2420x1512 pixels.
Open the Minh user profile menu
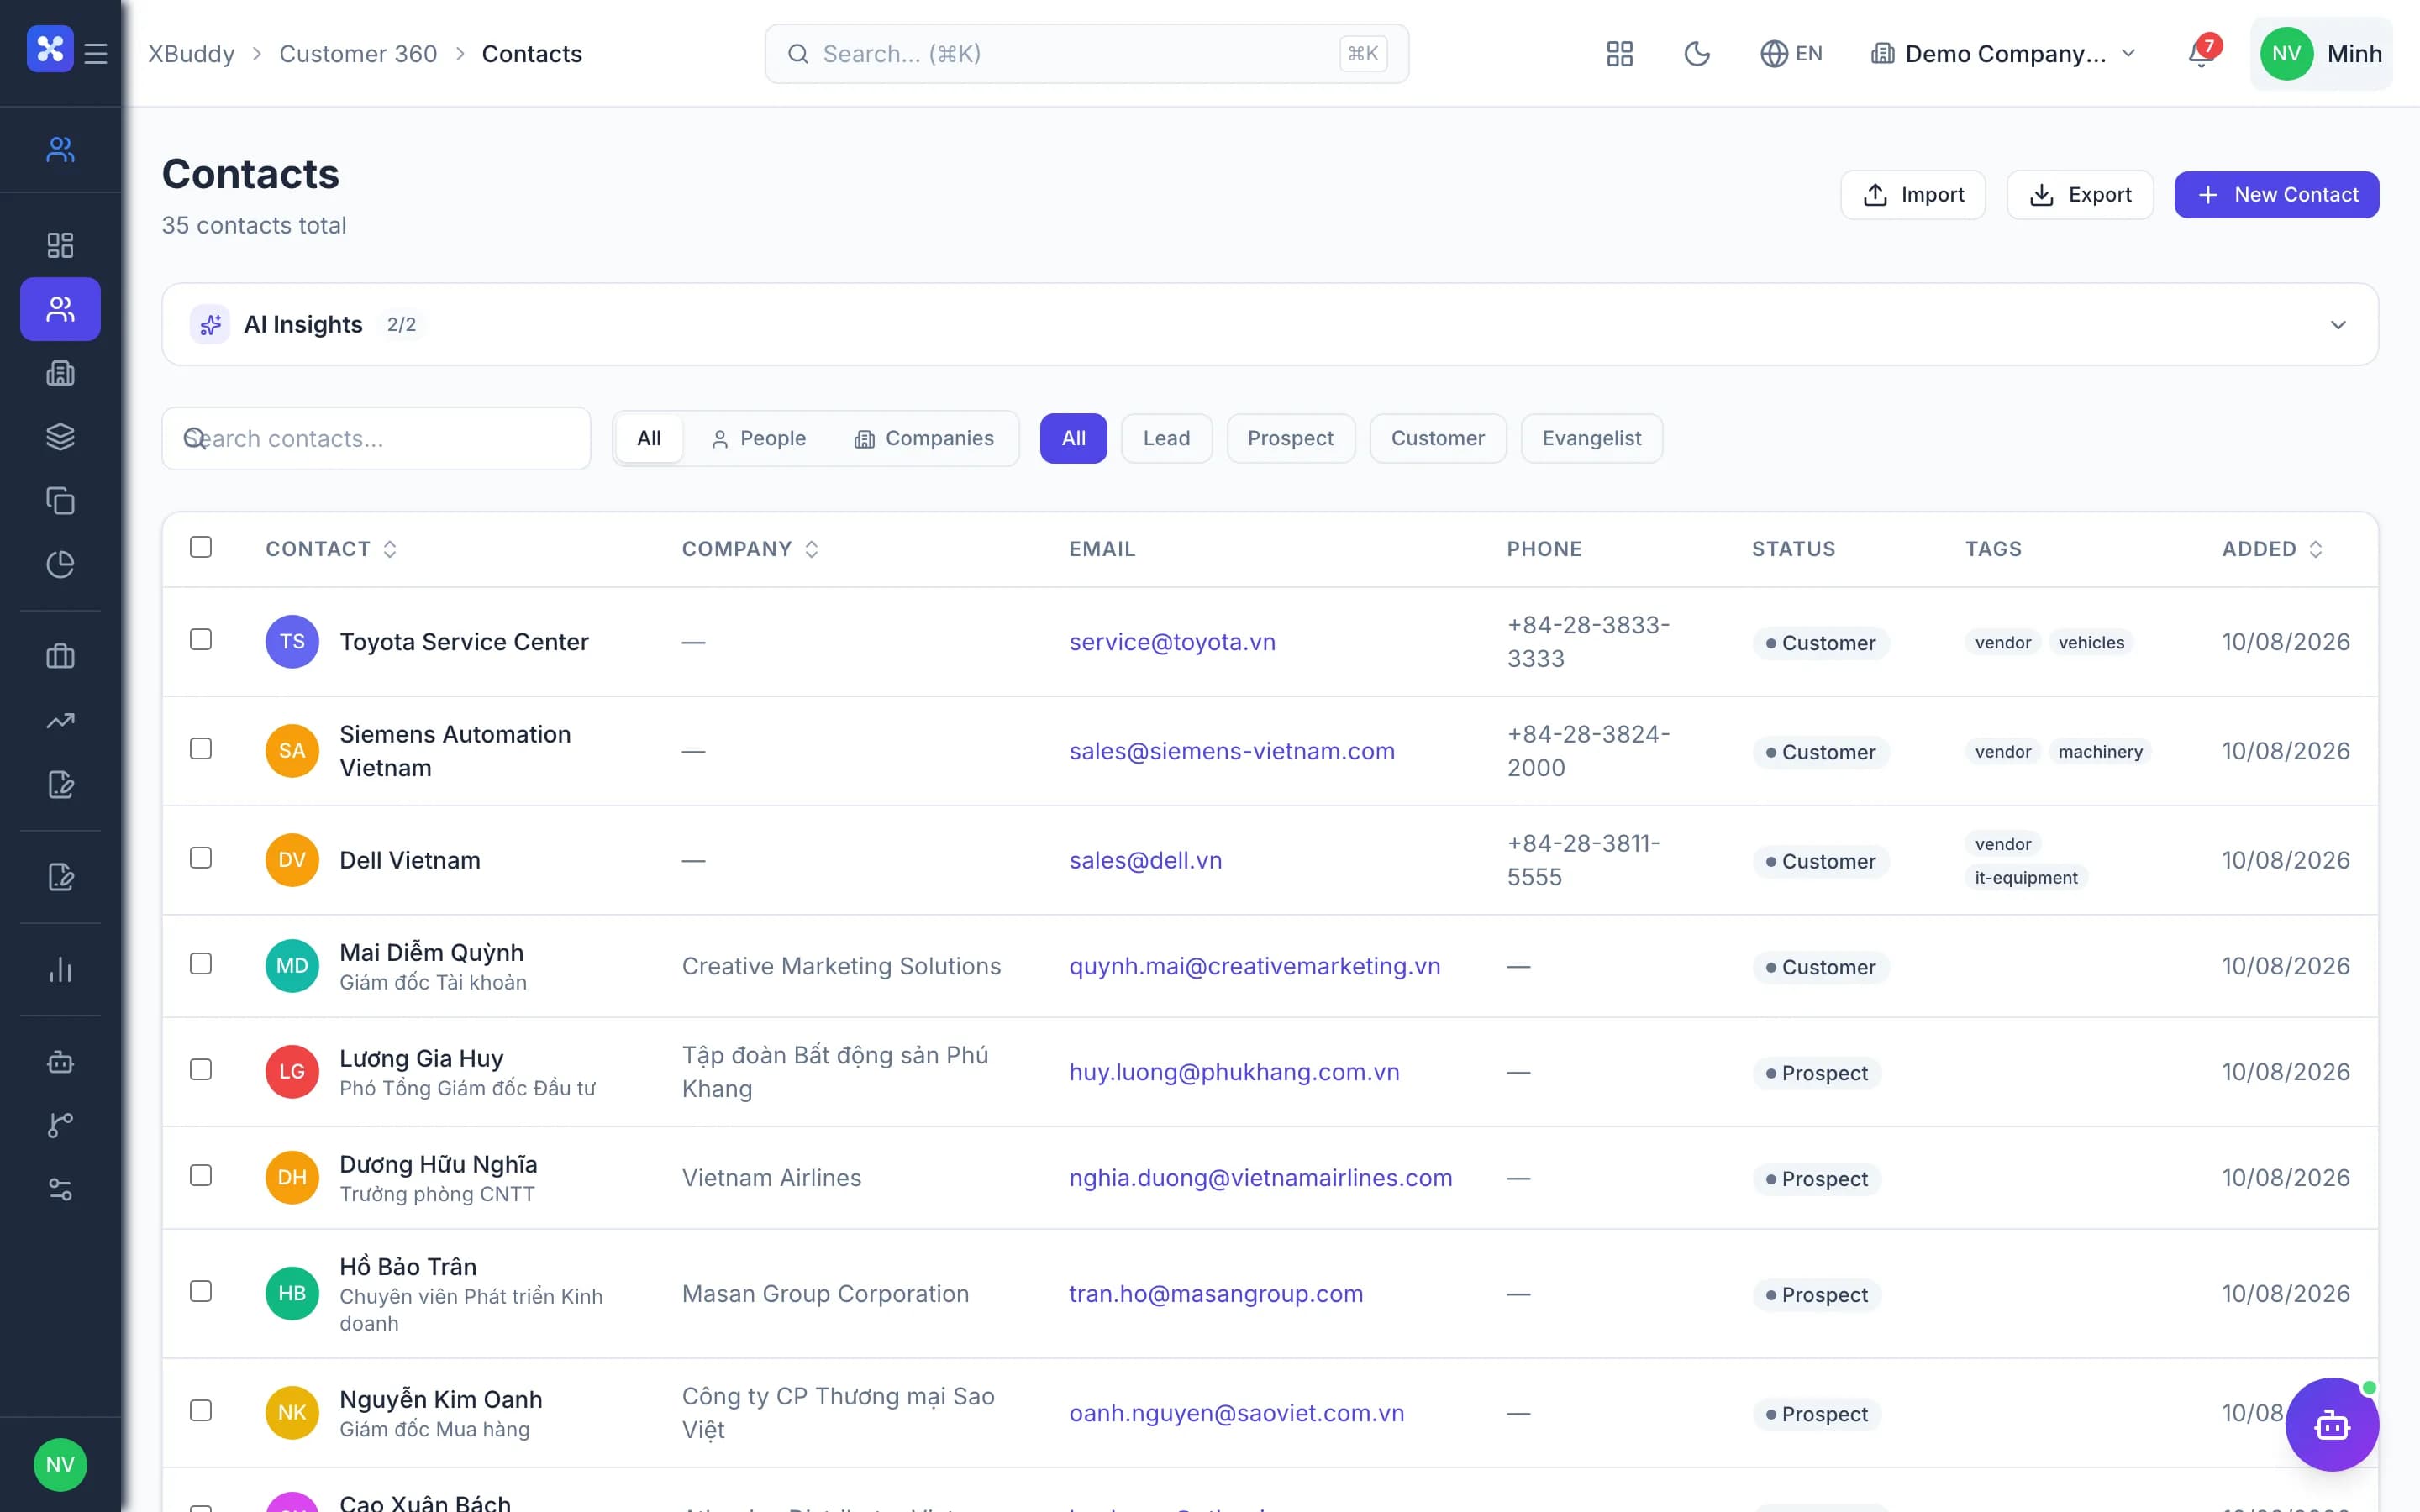coord(2321,53)
